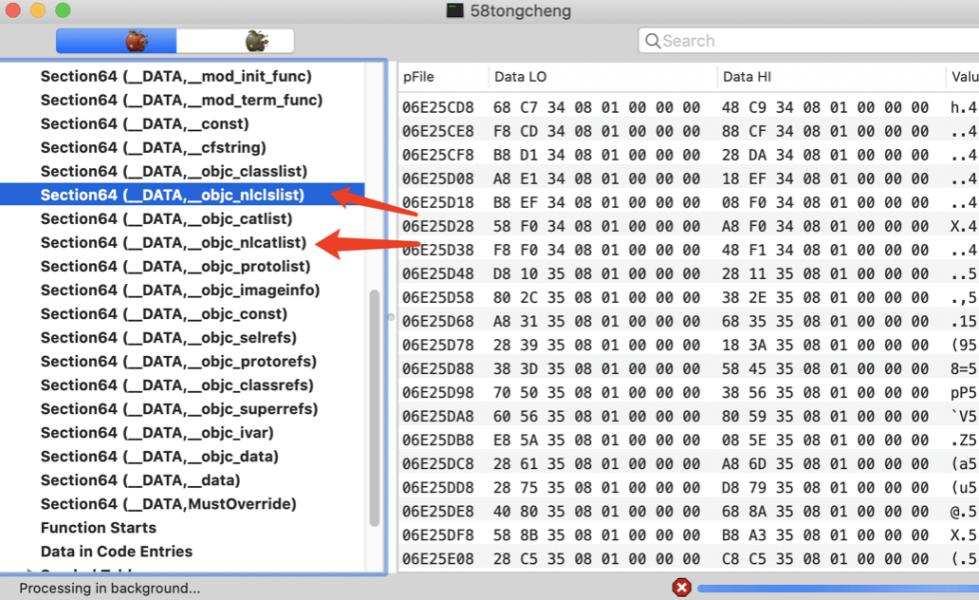This screenshot has width=979, height=600.
Task: Select Section64 (__DATA,__objc_ivar)
Action: click(157, 432)
